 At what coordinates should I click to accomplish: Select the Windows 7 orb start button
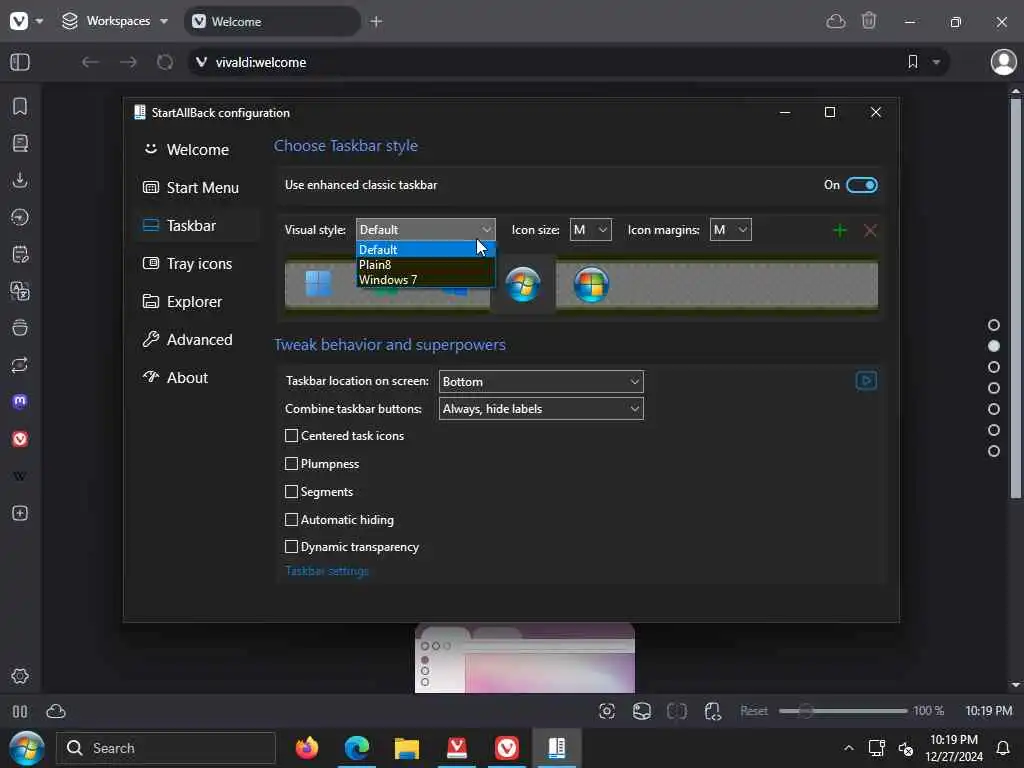coord(523,285)
